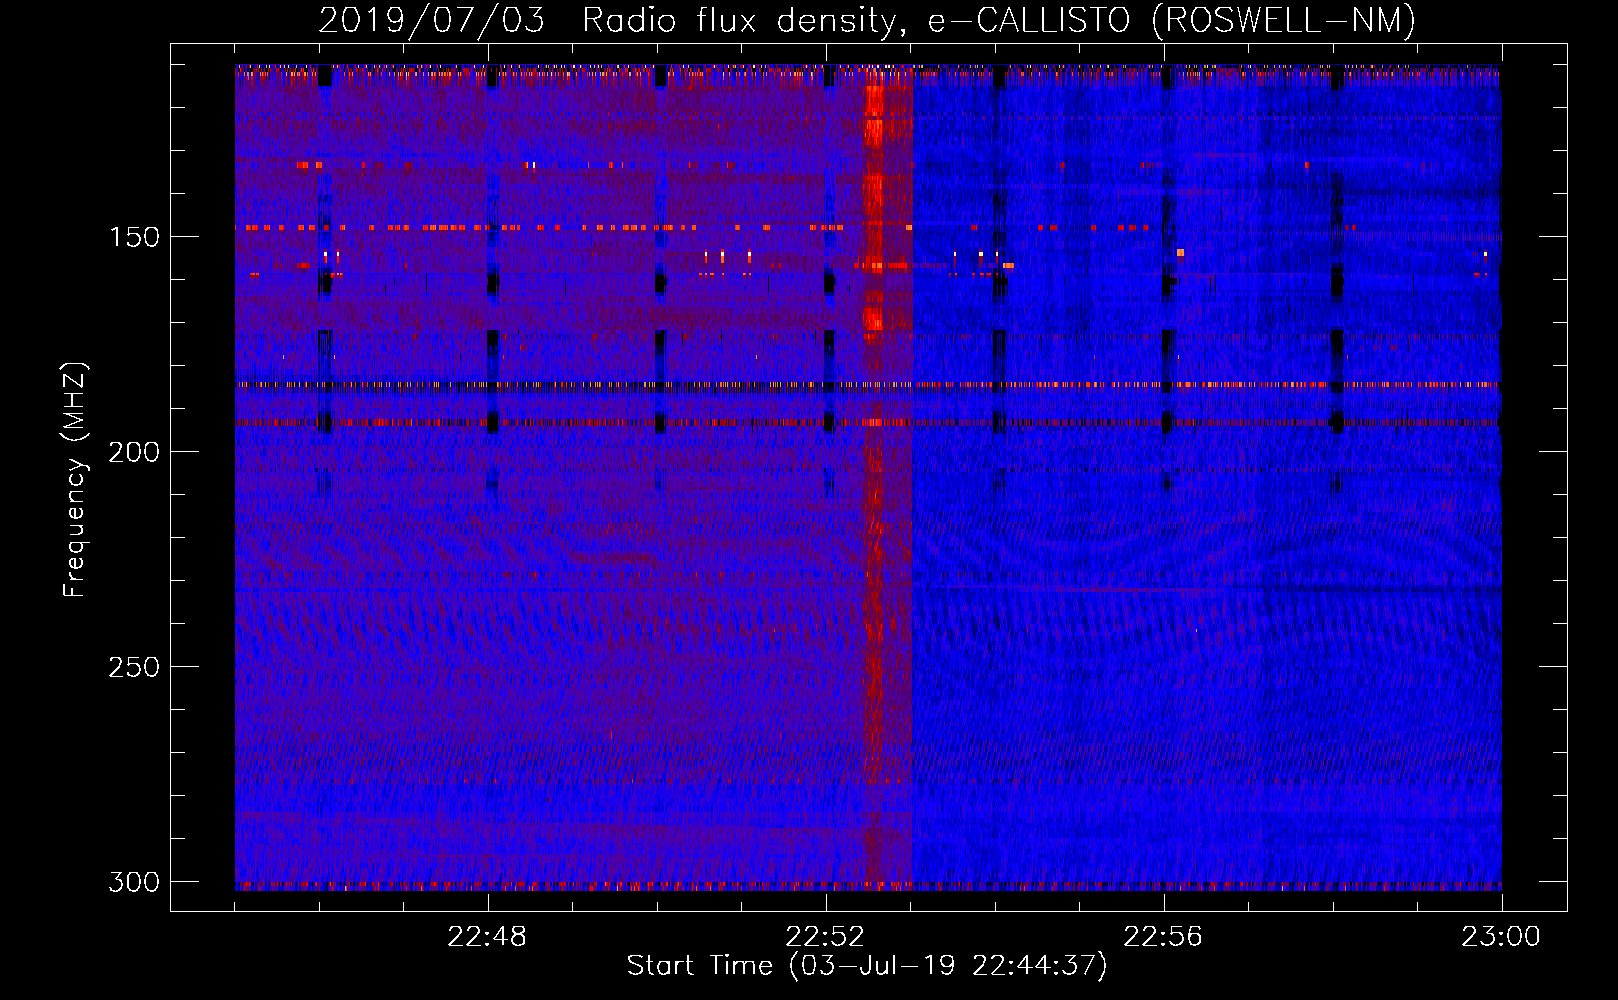Click the plot title 'Radio flux density, e-CALLISTO (ROSWELL-NM)'
Image resolution: width=1618 pixels, height=1000 pixels.
pos(999,20)
